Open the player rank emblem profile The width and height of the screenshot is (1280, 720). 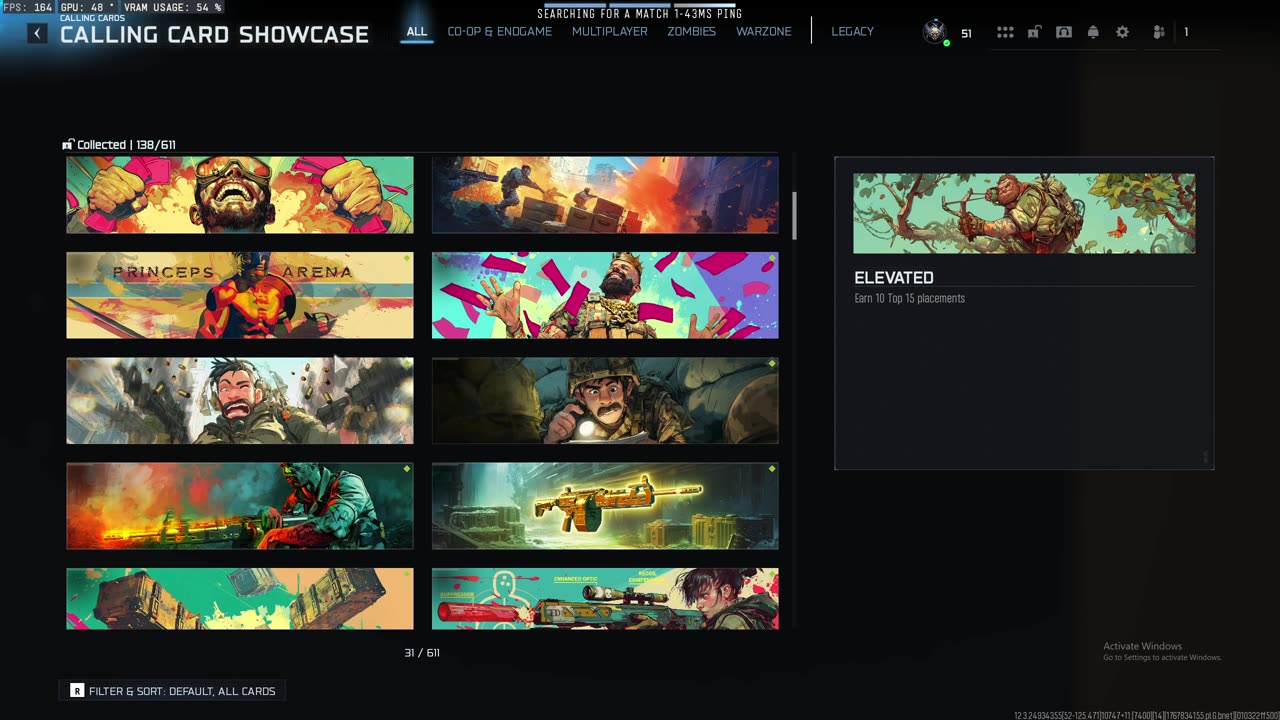click(935, 32)
